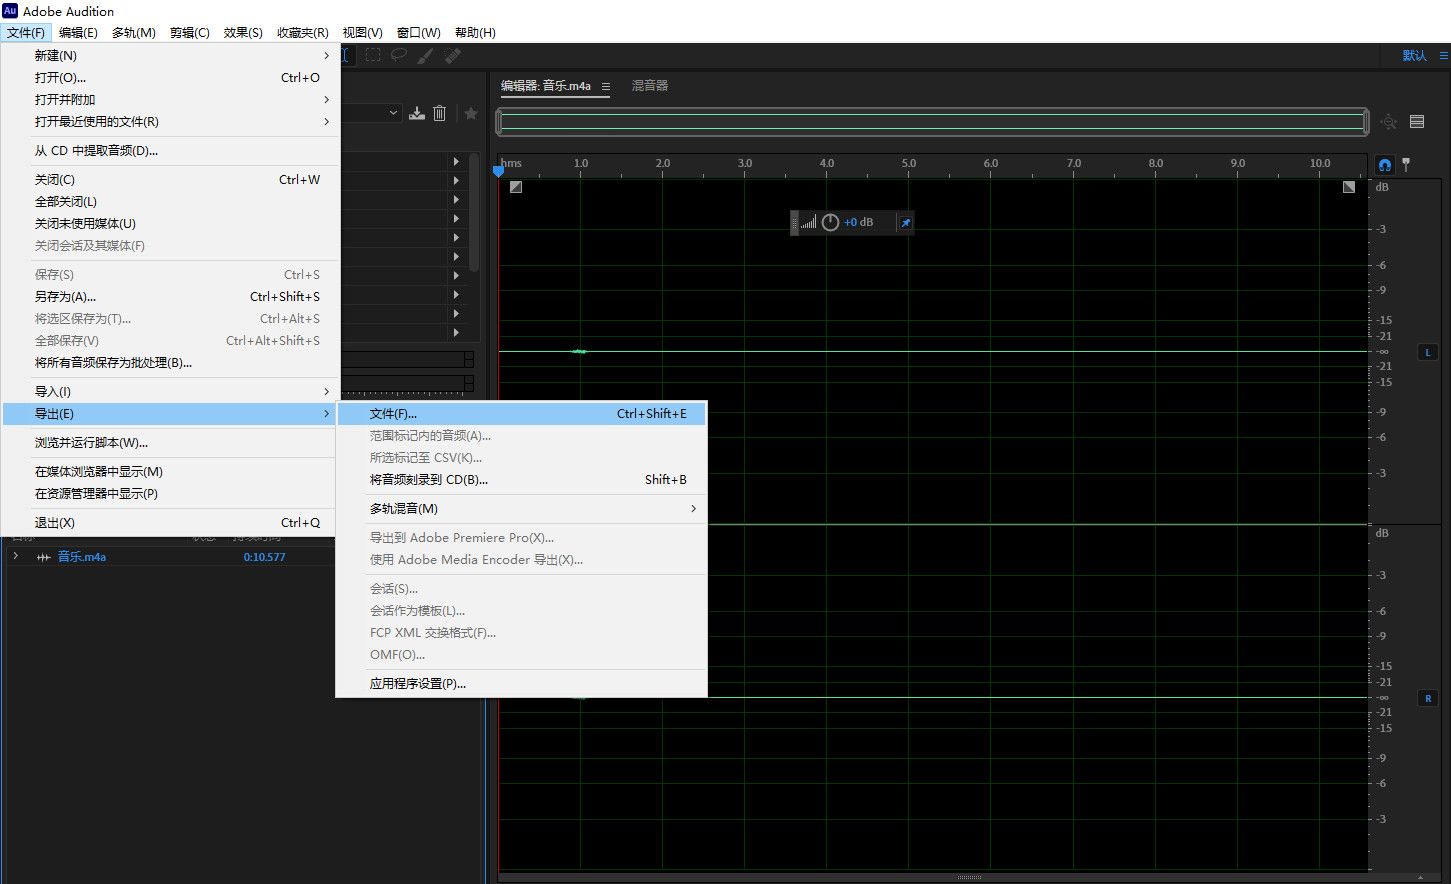The width and height of the screenshot is (1451, 884).
Task: Open the effects preset dropdown
Action: (x=392, y=113)
